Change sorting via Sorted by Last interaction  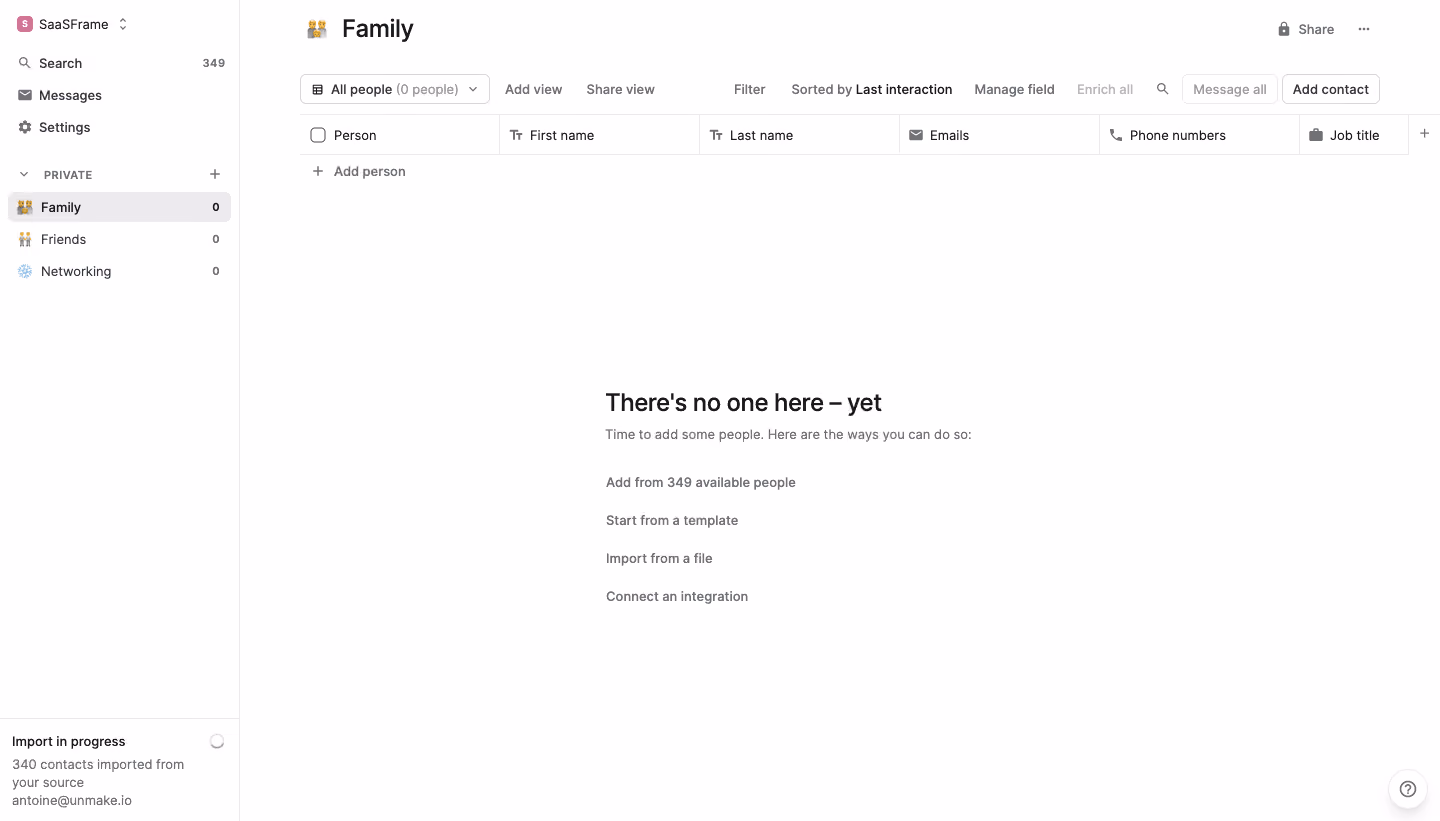[871, 89]
